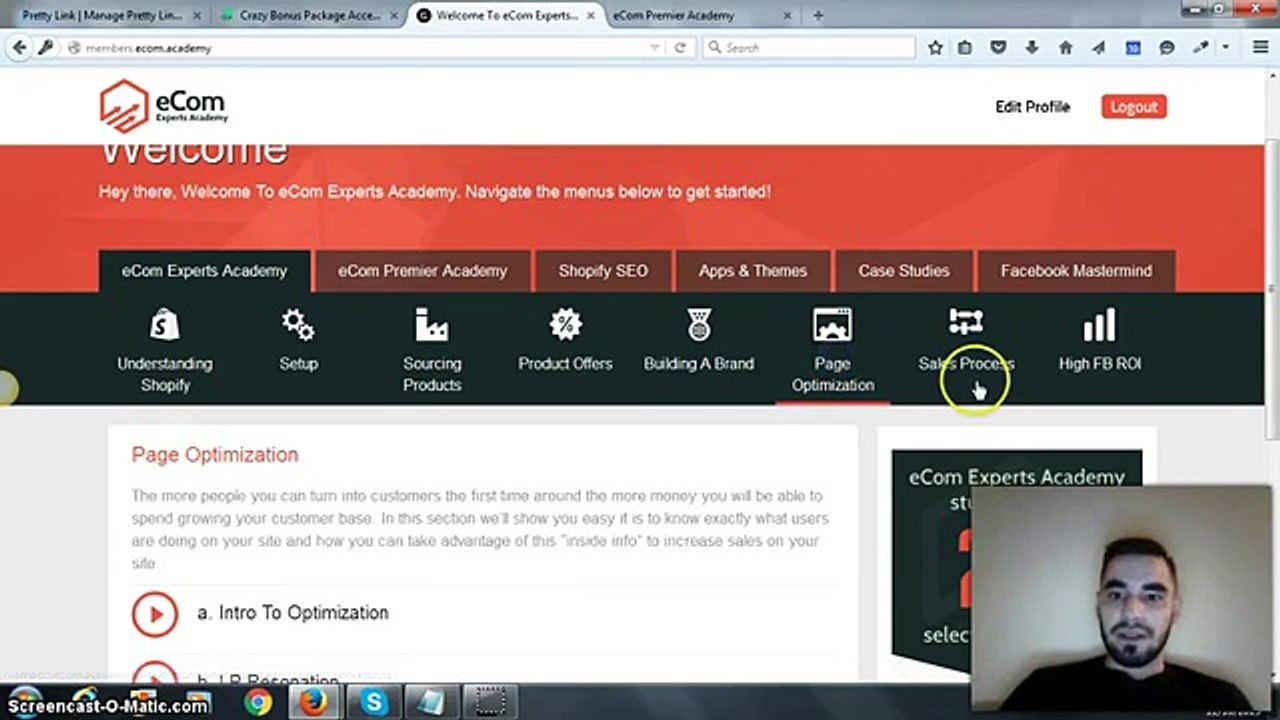Screen dimensions: 1280x720
Task: Bookmark this page with the star icon
Action: [935, 47]
